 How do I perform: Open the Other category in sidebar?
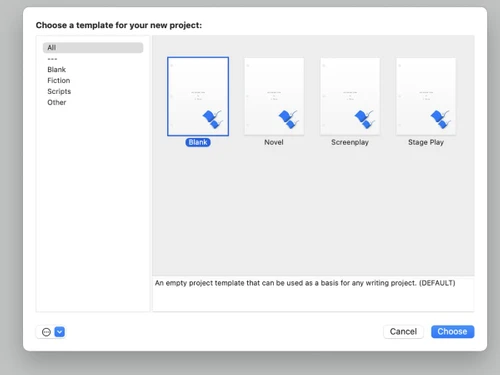(57, 103)
